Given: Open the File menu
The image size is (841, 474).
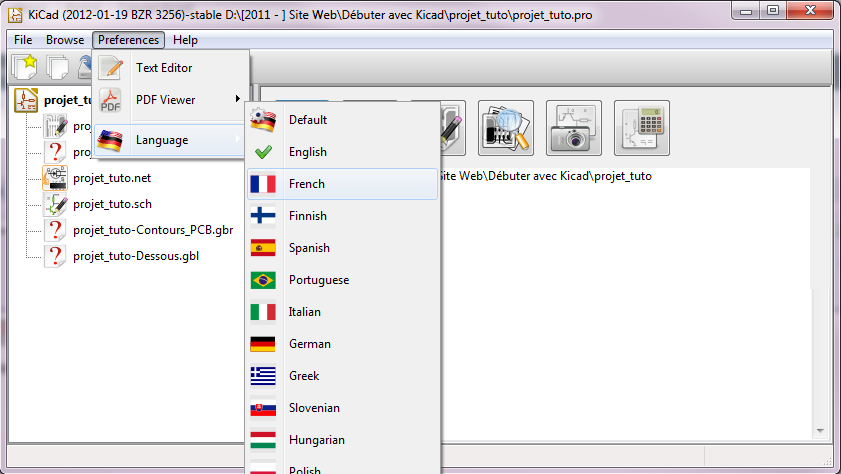Looking at the screenshot, I should coord(23,40).
